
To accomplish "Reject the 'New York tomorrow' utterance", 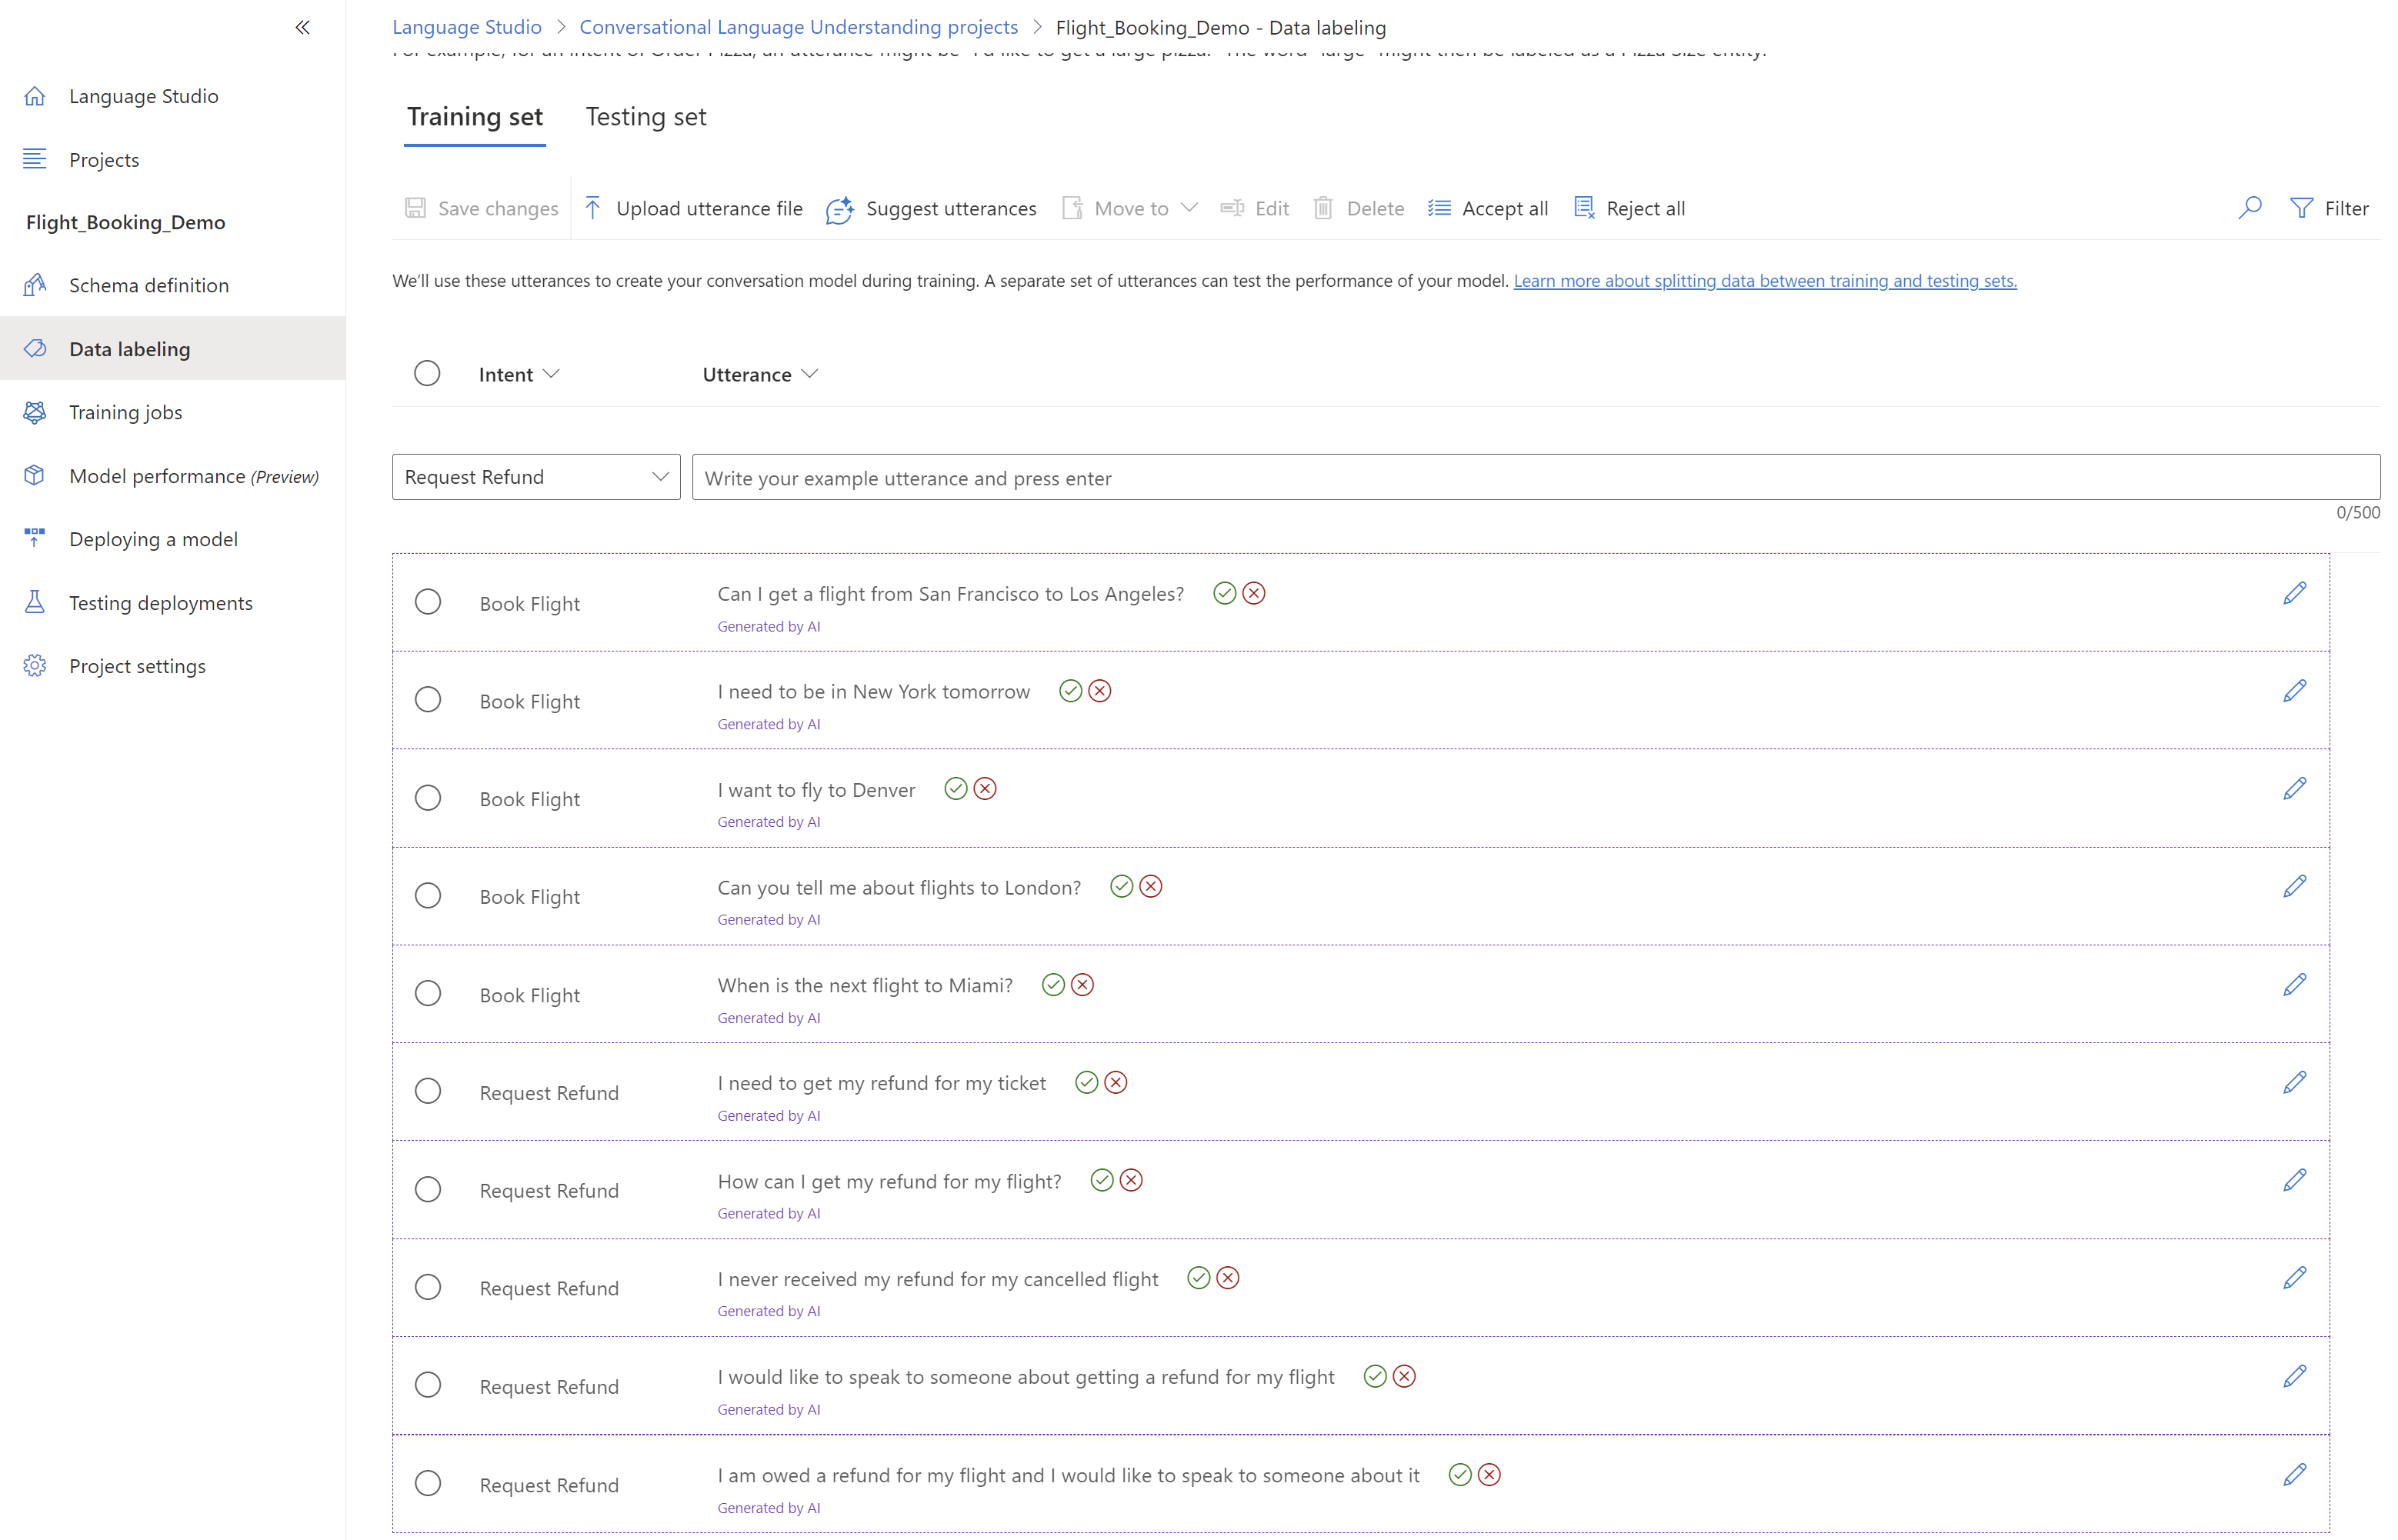I will point(1099,691).
